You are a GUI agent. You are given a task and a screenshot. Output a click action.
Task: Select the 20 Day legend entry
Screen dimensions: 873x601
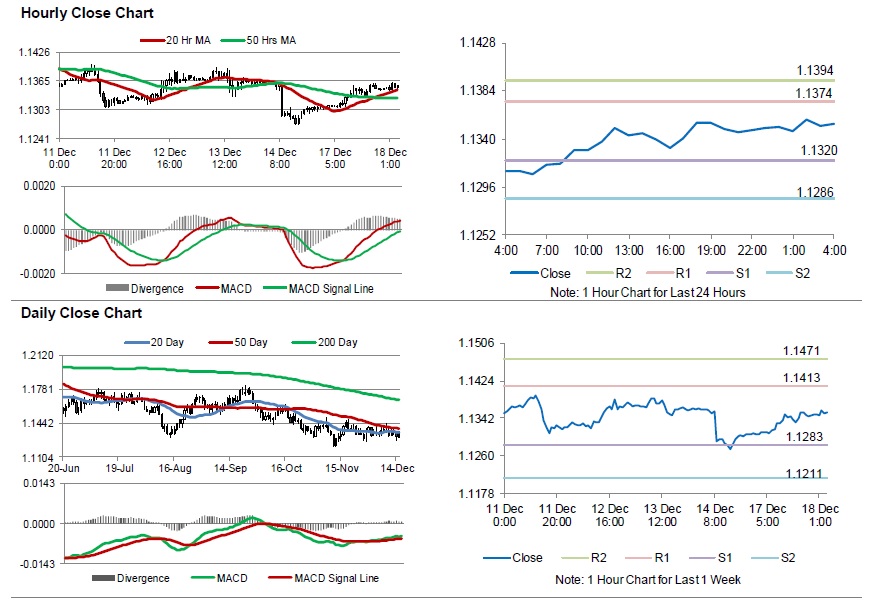164,343
